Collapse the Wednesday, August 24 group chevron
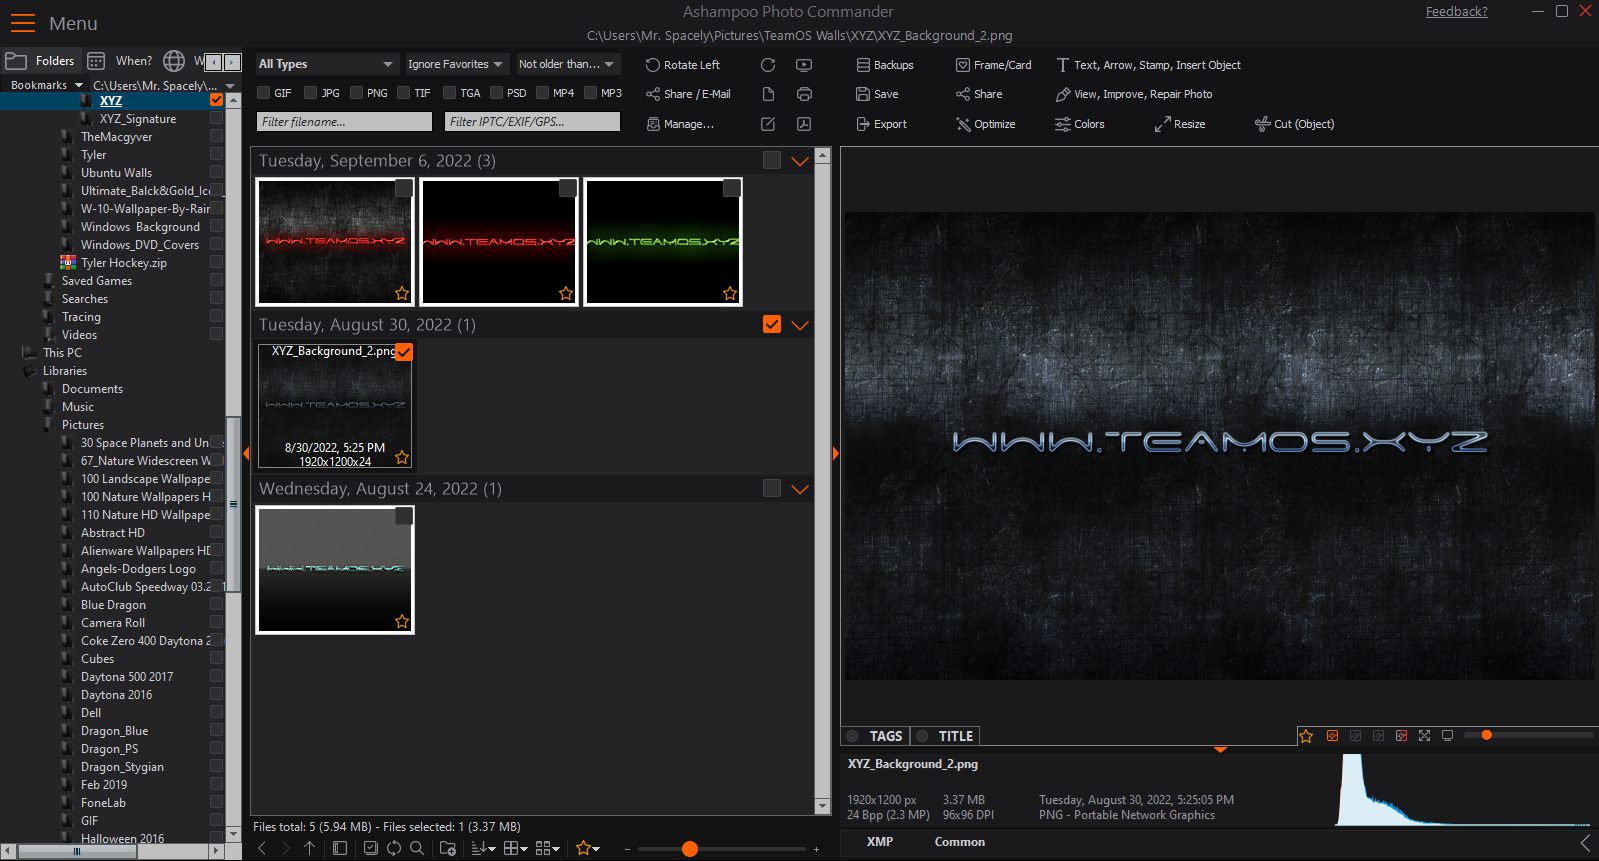The width and height of the screenshot is (1599, 861). tap(800, 489)
